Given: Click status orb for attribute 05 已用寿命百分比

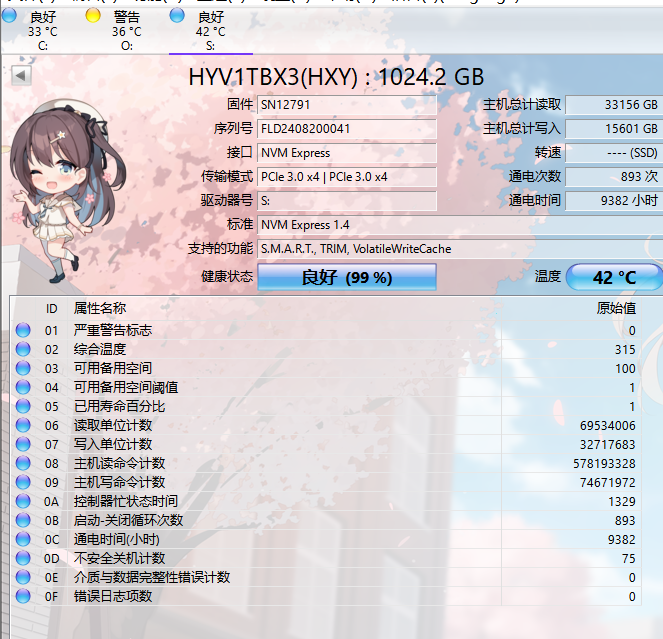Looking at the screenshot, I should click(23, 406).
